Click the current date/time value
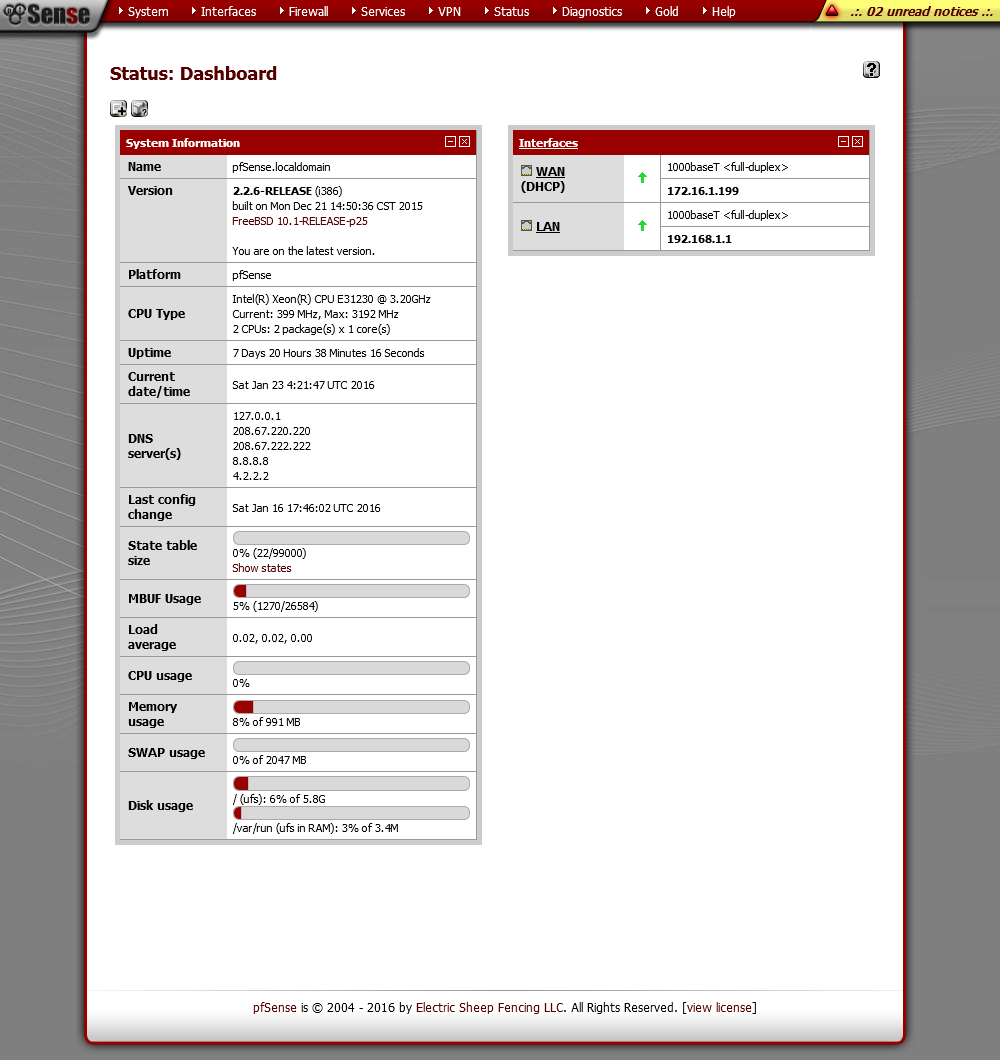 (304, 385)
